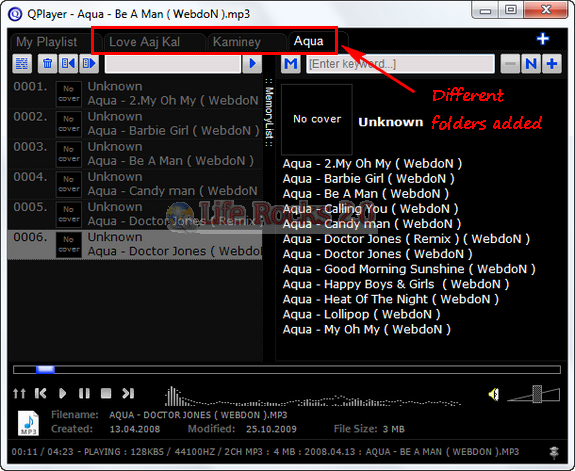Choose Aqua - Calling You in folder list

[370, 209]
